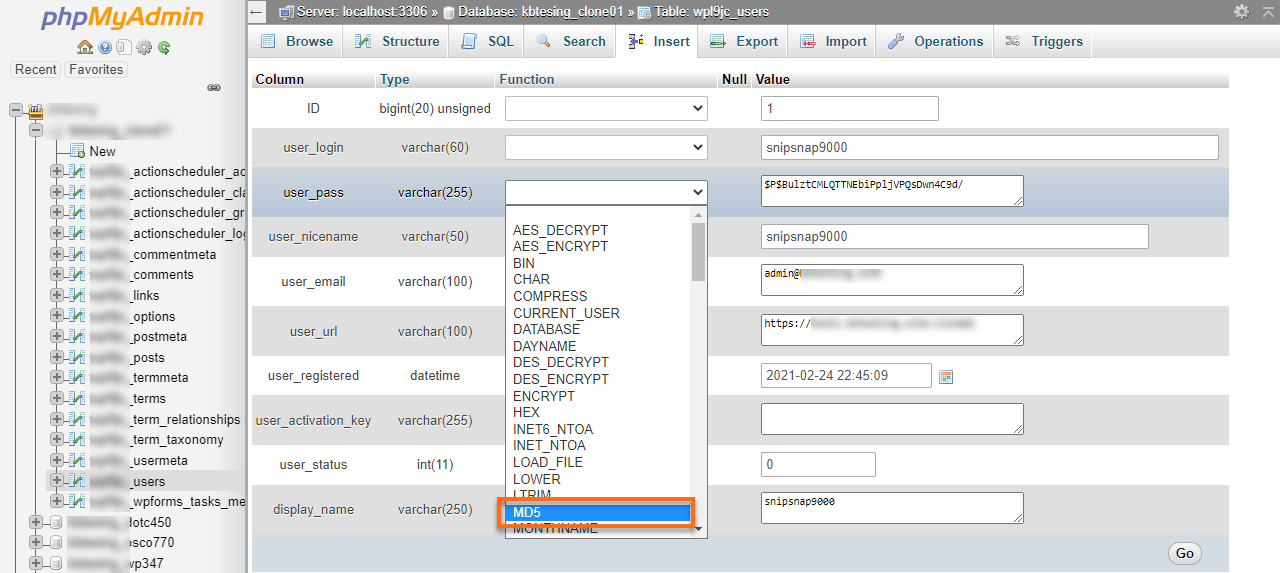1280x573 pixels.
Task: Choose the HEX function option
Action: pos(599,412)
